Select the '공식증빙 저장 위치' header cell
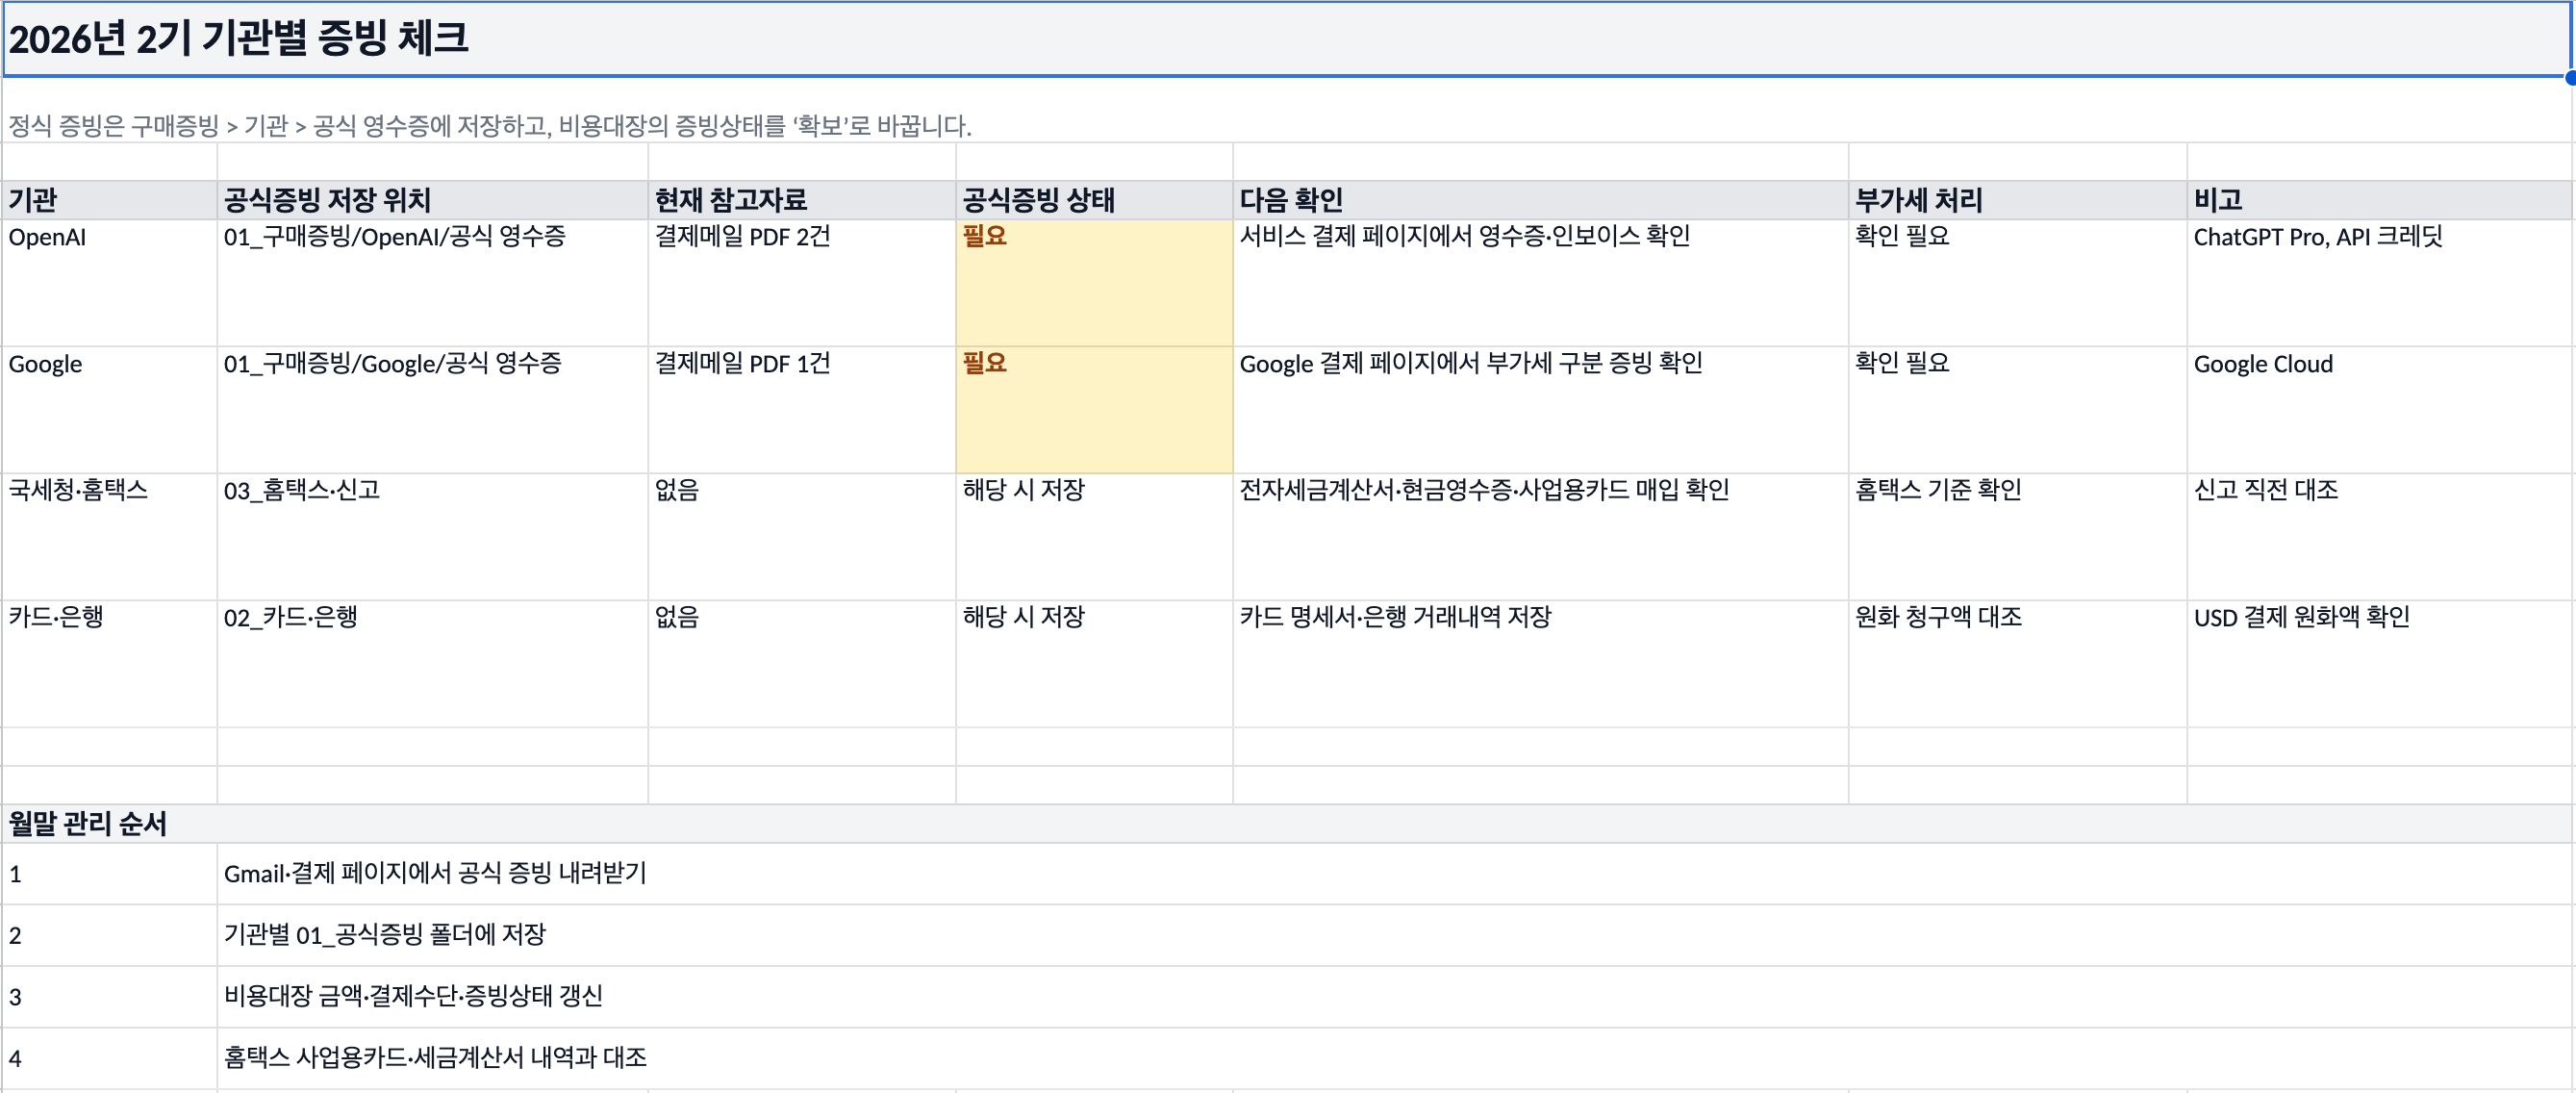The width and height of the screenshot is (2576, 1093). (432, 200)
